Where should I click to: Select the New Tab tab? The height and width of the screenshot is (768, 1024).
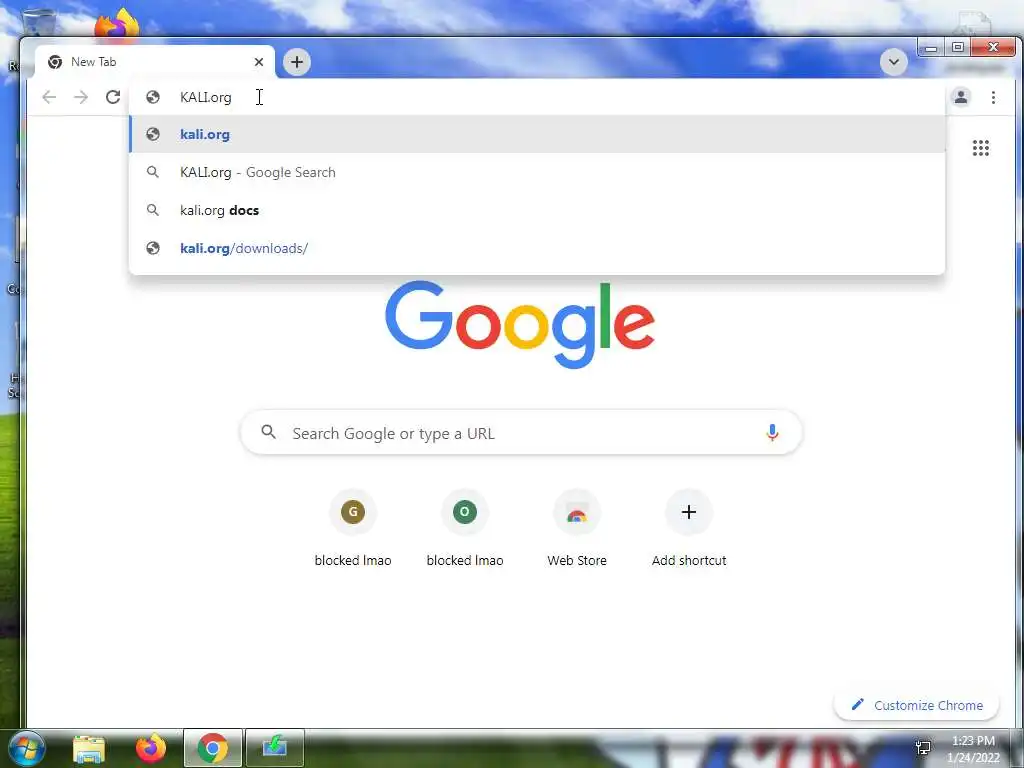(155, 62)
